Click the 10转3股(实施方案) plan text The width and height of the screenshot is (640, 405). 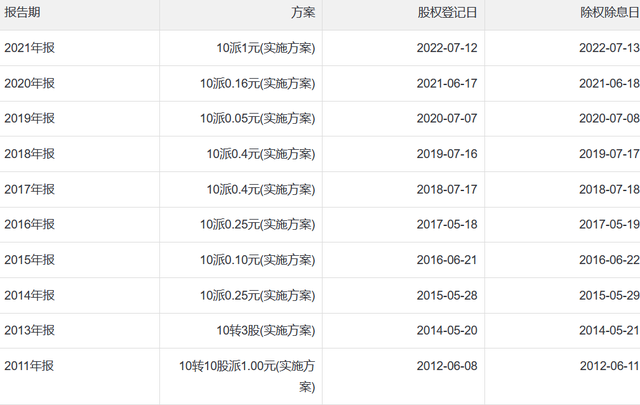[x=265, y=331]
